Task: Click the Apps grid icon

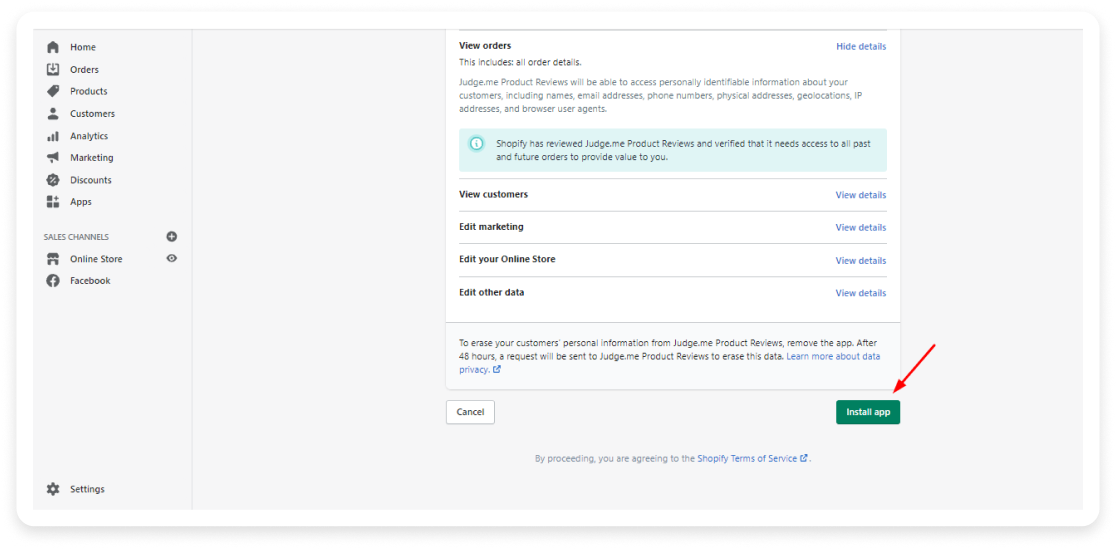Action: [x=53, y=202]
